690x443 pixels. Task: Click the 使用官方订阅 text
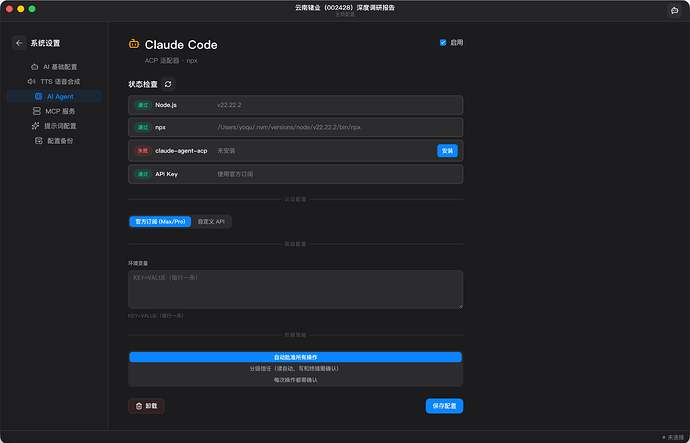(x=235, y=174)
